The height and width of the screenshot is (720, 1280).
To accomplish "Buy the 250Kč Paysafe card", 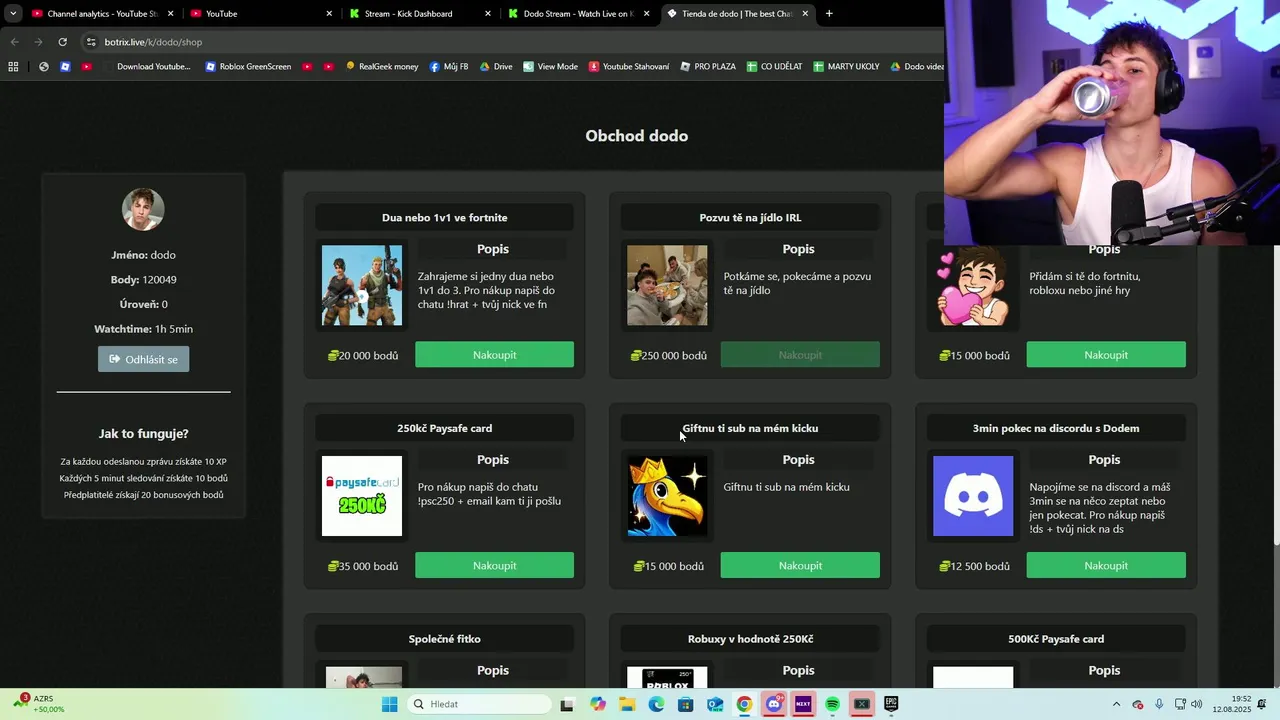I will (x=494, y=566).
